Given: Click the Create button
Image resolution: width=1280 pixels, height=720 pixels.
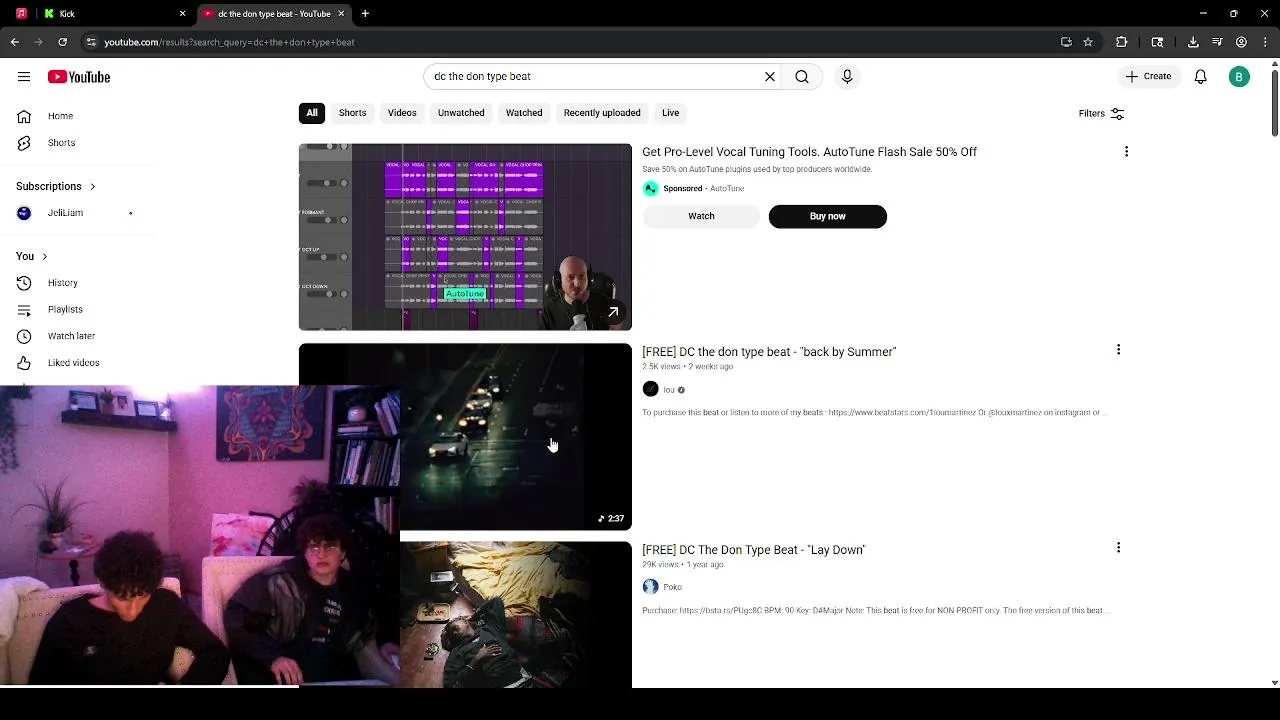Looking at the screenshot, I should (1148, 76).
